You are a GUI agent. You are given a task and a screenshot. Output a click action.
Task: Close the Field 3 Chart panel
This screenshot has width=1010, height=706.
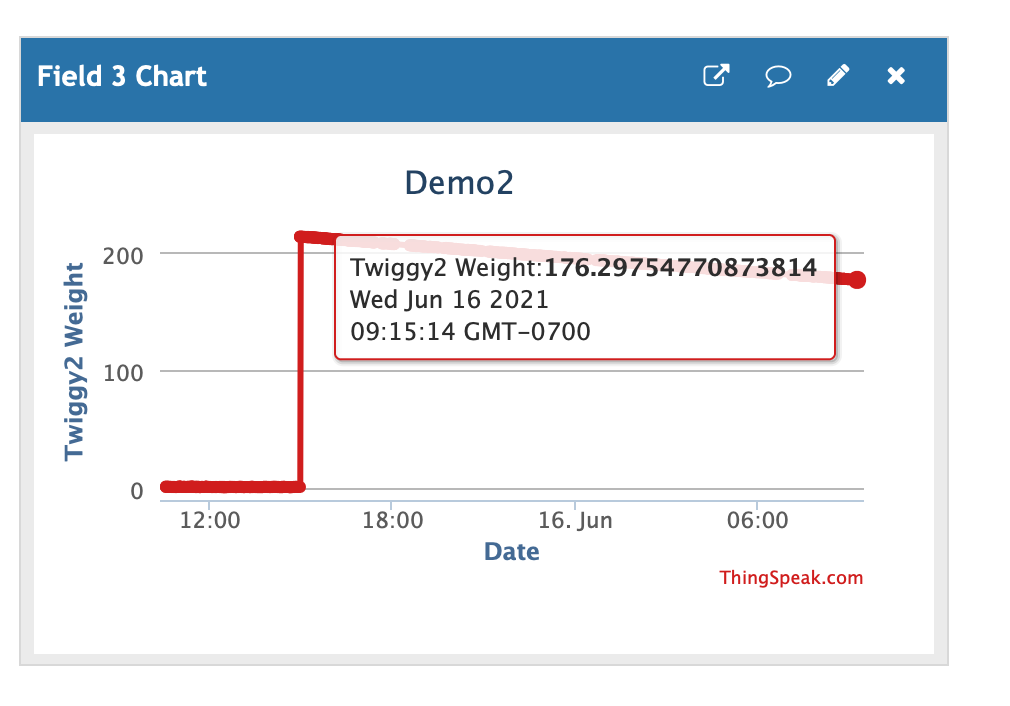(896, 76)
